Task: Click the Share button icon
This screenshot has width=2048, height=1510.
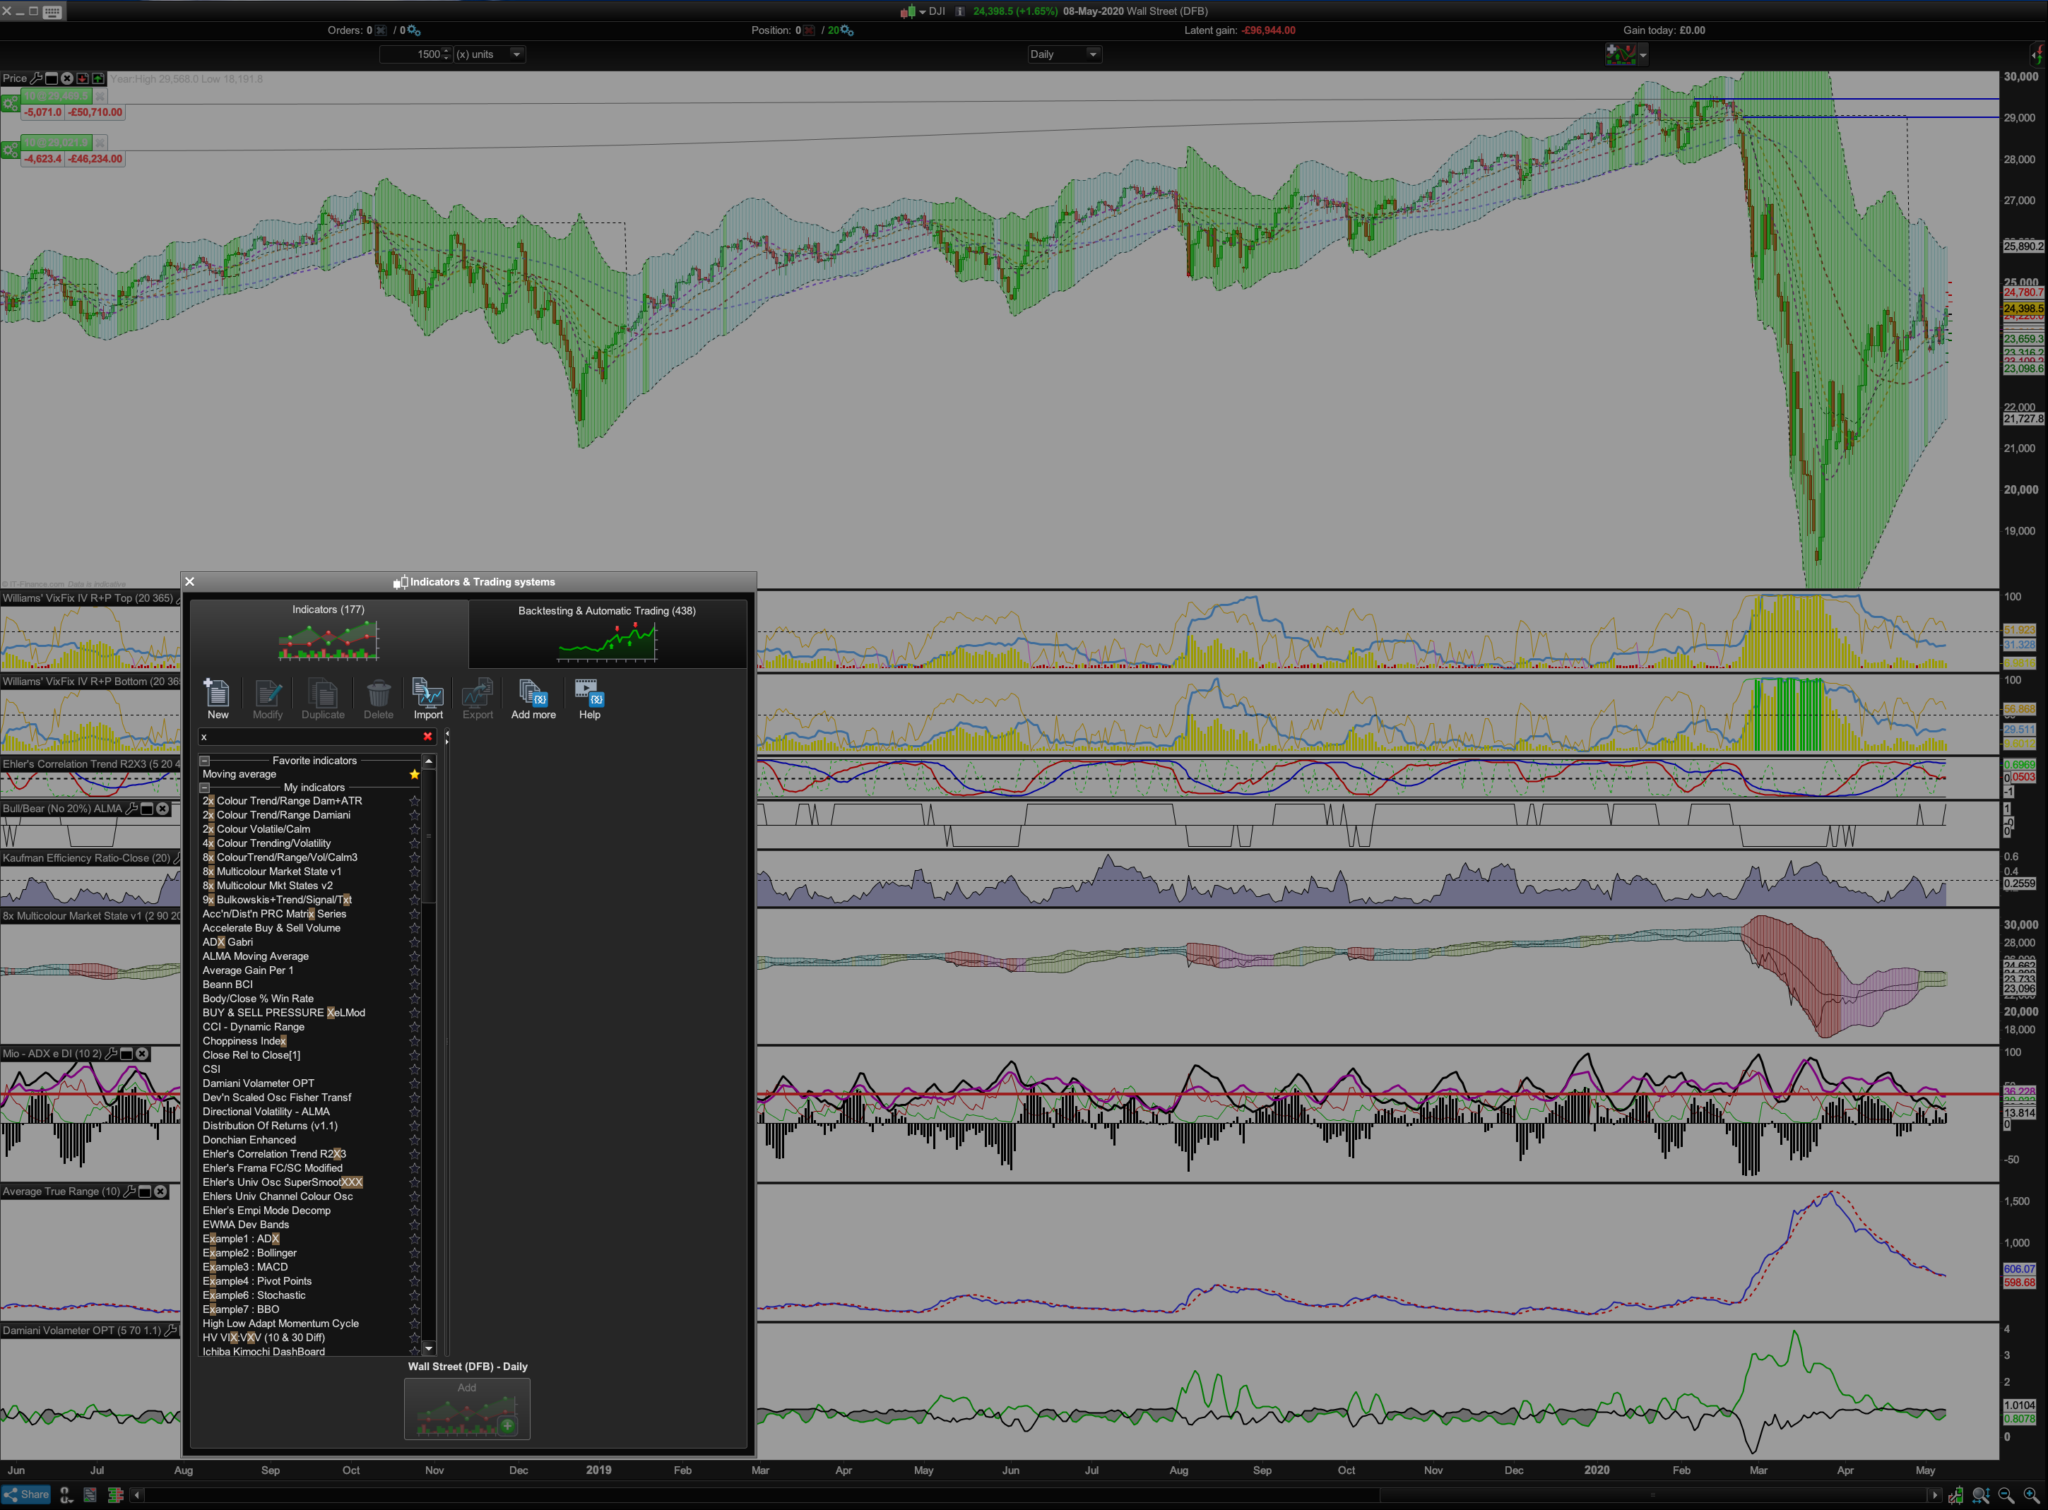Action: [x=26, y=1494]
